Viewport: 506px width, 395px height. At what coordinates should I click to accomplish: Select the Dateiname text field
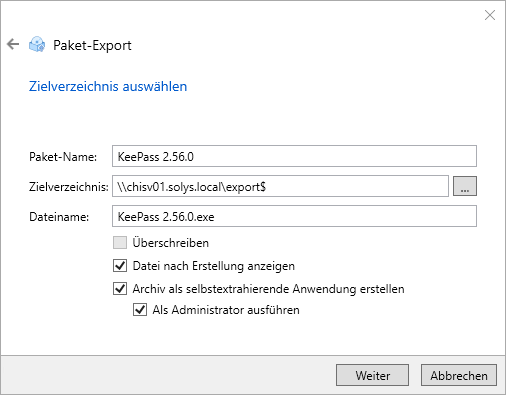(x=294, y=216)
